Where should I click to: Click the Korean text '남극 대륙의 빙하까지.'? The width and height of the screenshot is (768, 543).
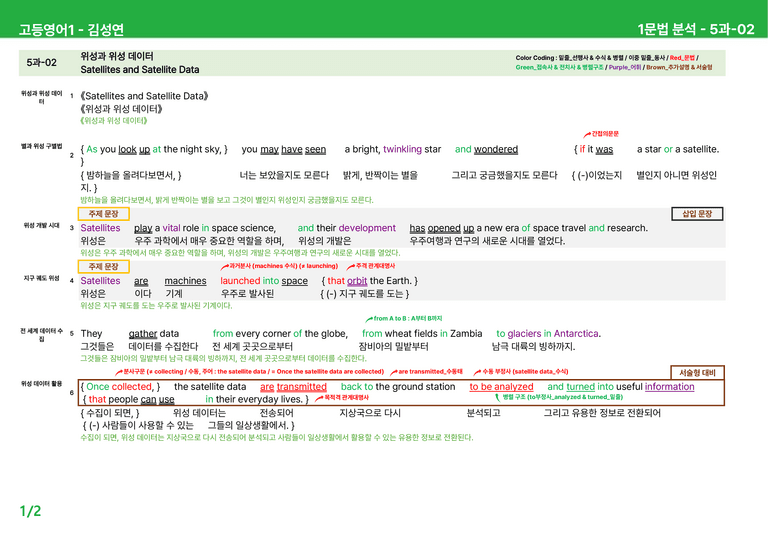(533, 347)
